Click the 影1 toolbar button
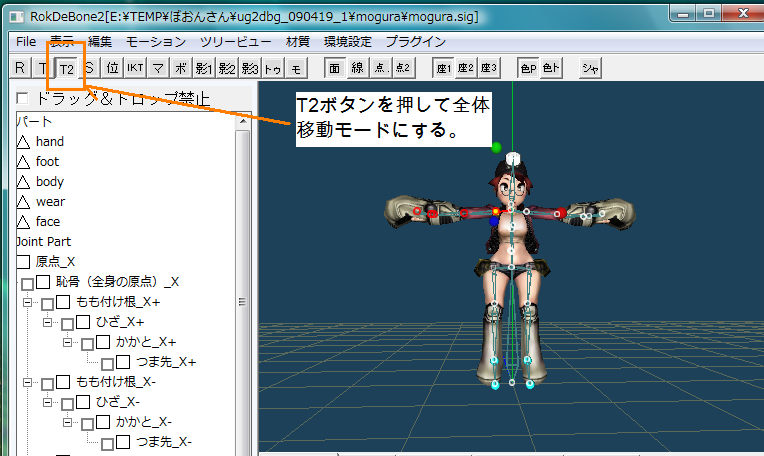 pos(204,68)
